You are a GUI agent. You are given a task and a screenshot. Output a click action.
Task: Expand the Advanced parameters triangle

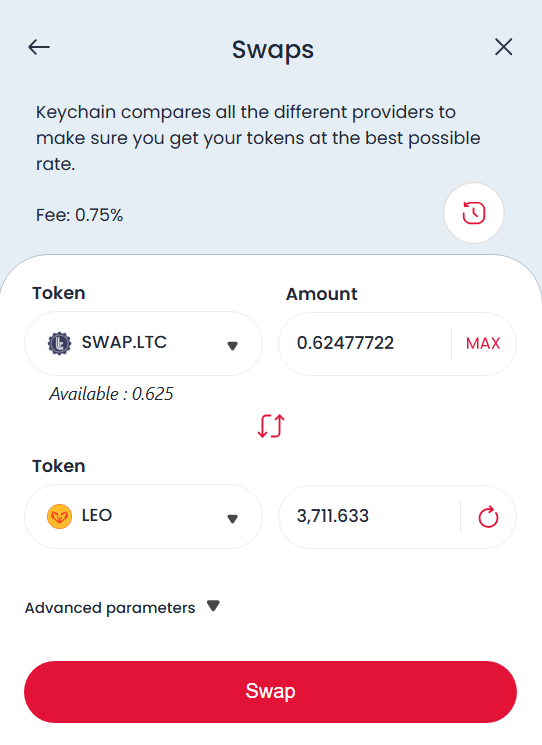pyautogui.click(x=213, y=606)
